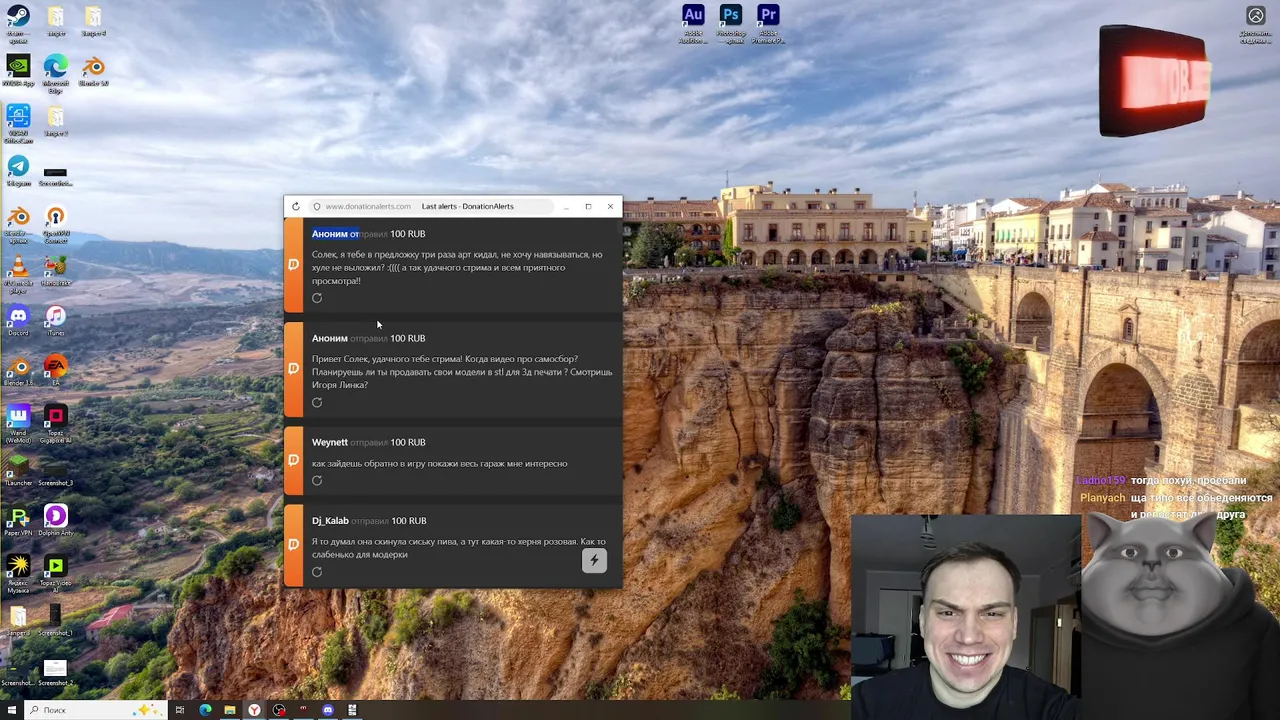Open the Microsoft Edge desktop shortcut
The width and height of the screenshot is (1280, 720).
[x=56, y=74]
